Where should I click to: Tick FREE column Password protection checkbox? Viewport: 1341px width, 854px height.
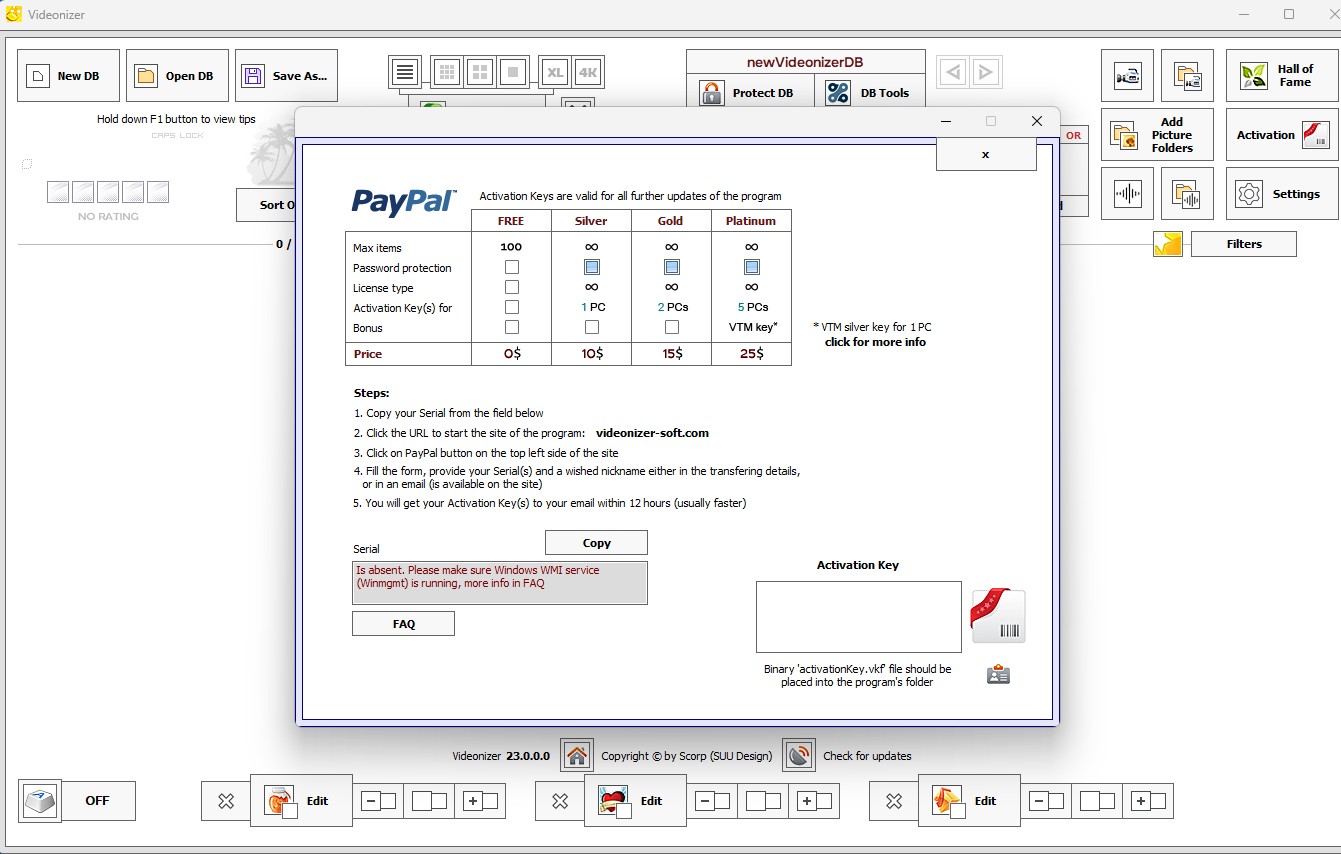pos(512,267)
